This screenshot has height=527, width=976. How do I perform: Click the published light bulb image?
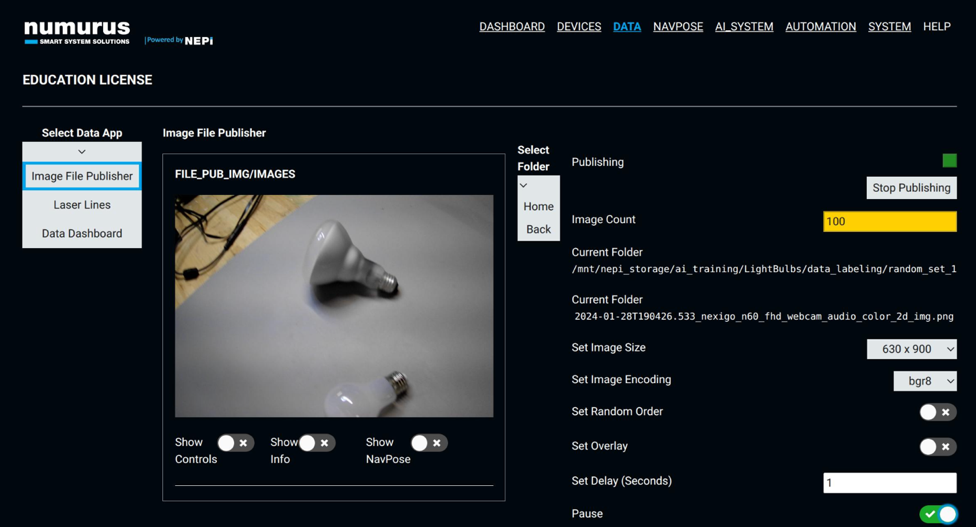(334, 306)
